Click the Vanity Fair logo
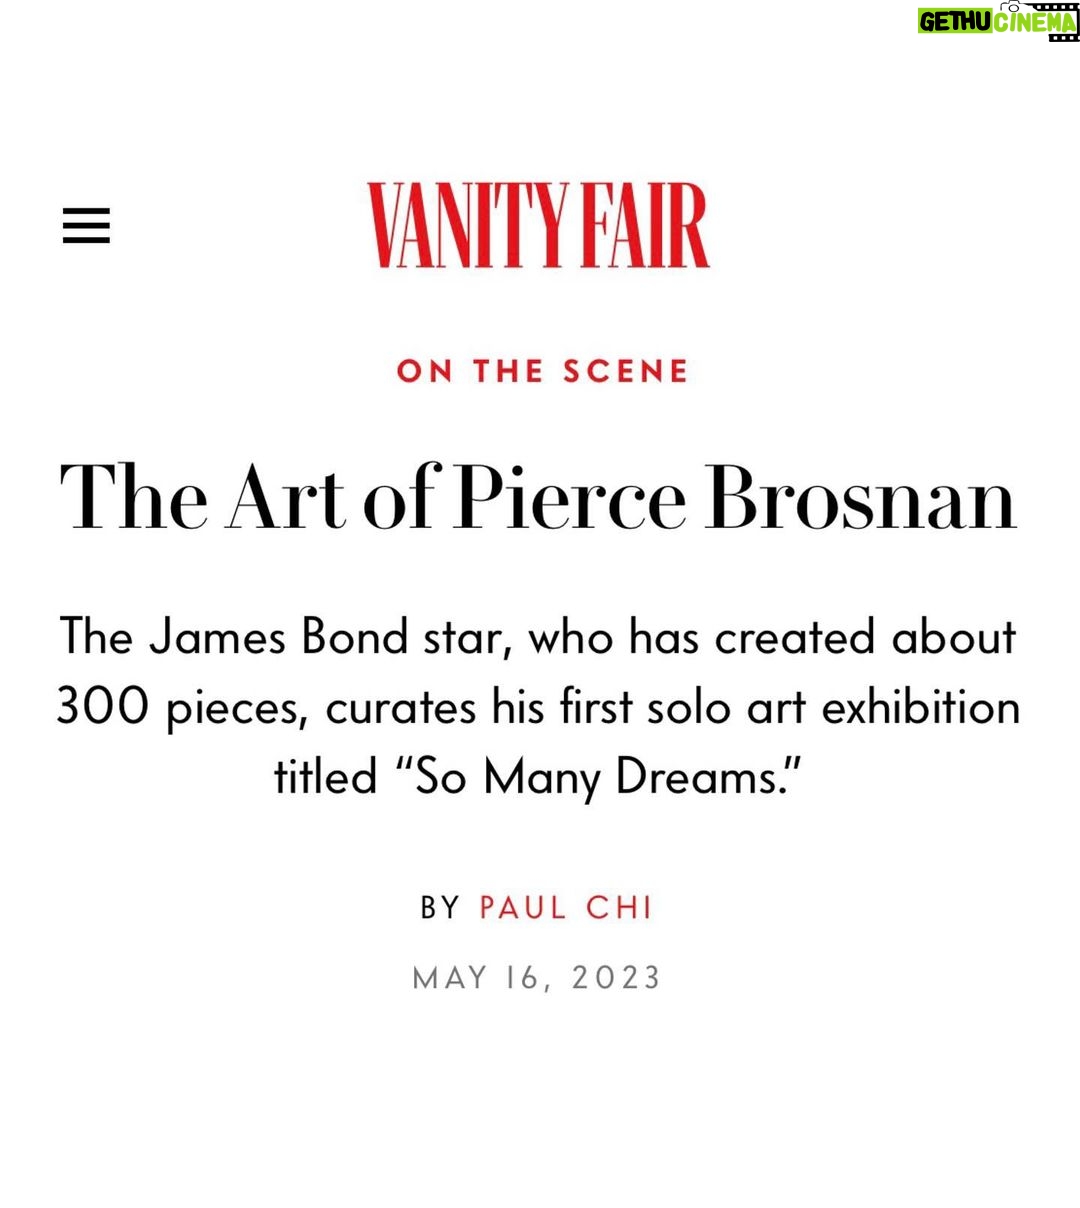The image size is (1080, 1208). coord(539,225)
